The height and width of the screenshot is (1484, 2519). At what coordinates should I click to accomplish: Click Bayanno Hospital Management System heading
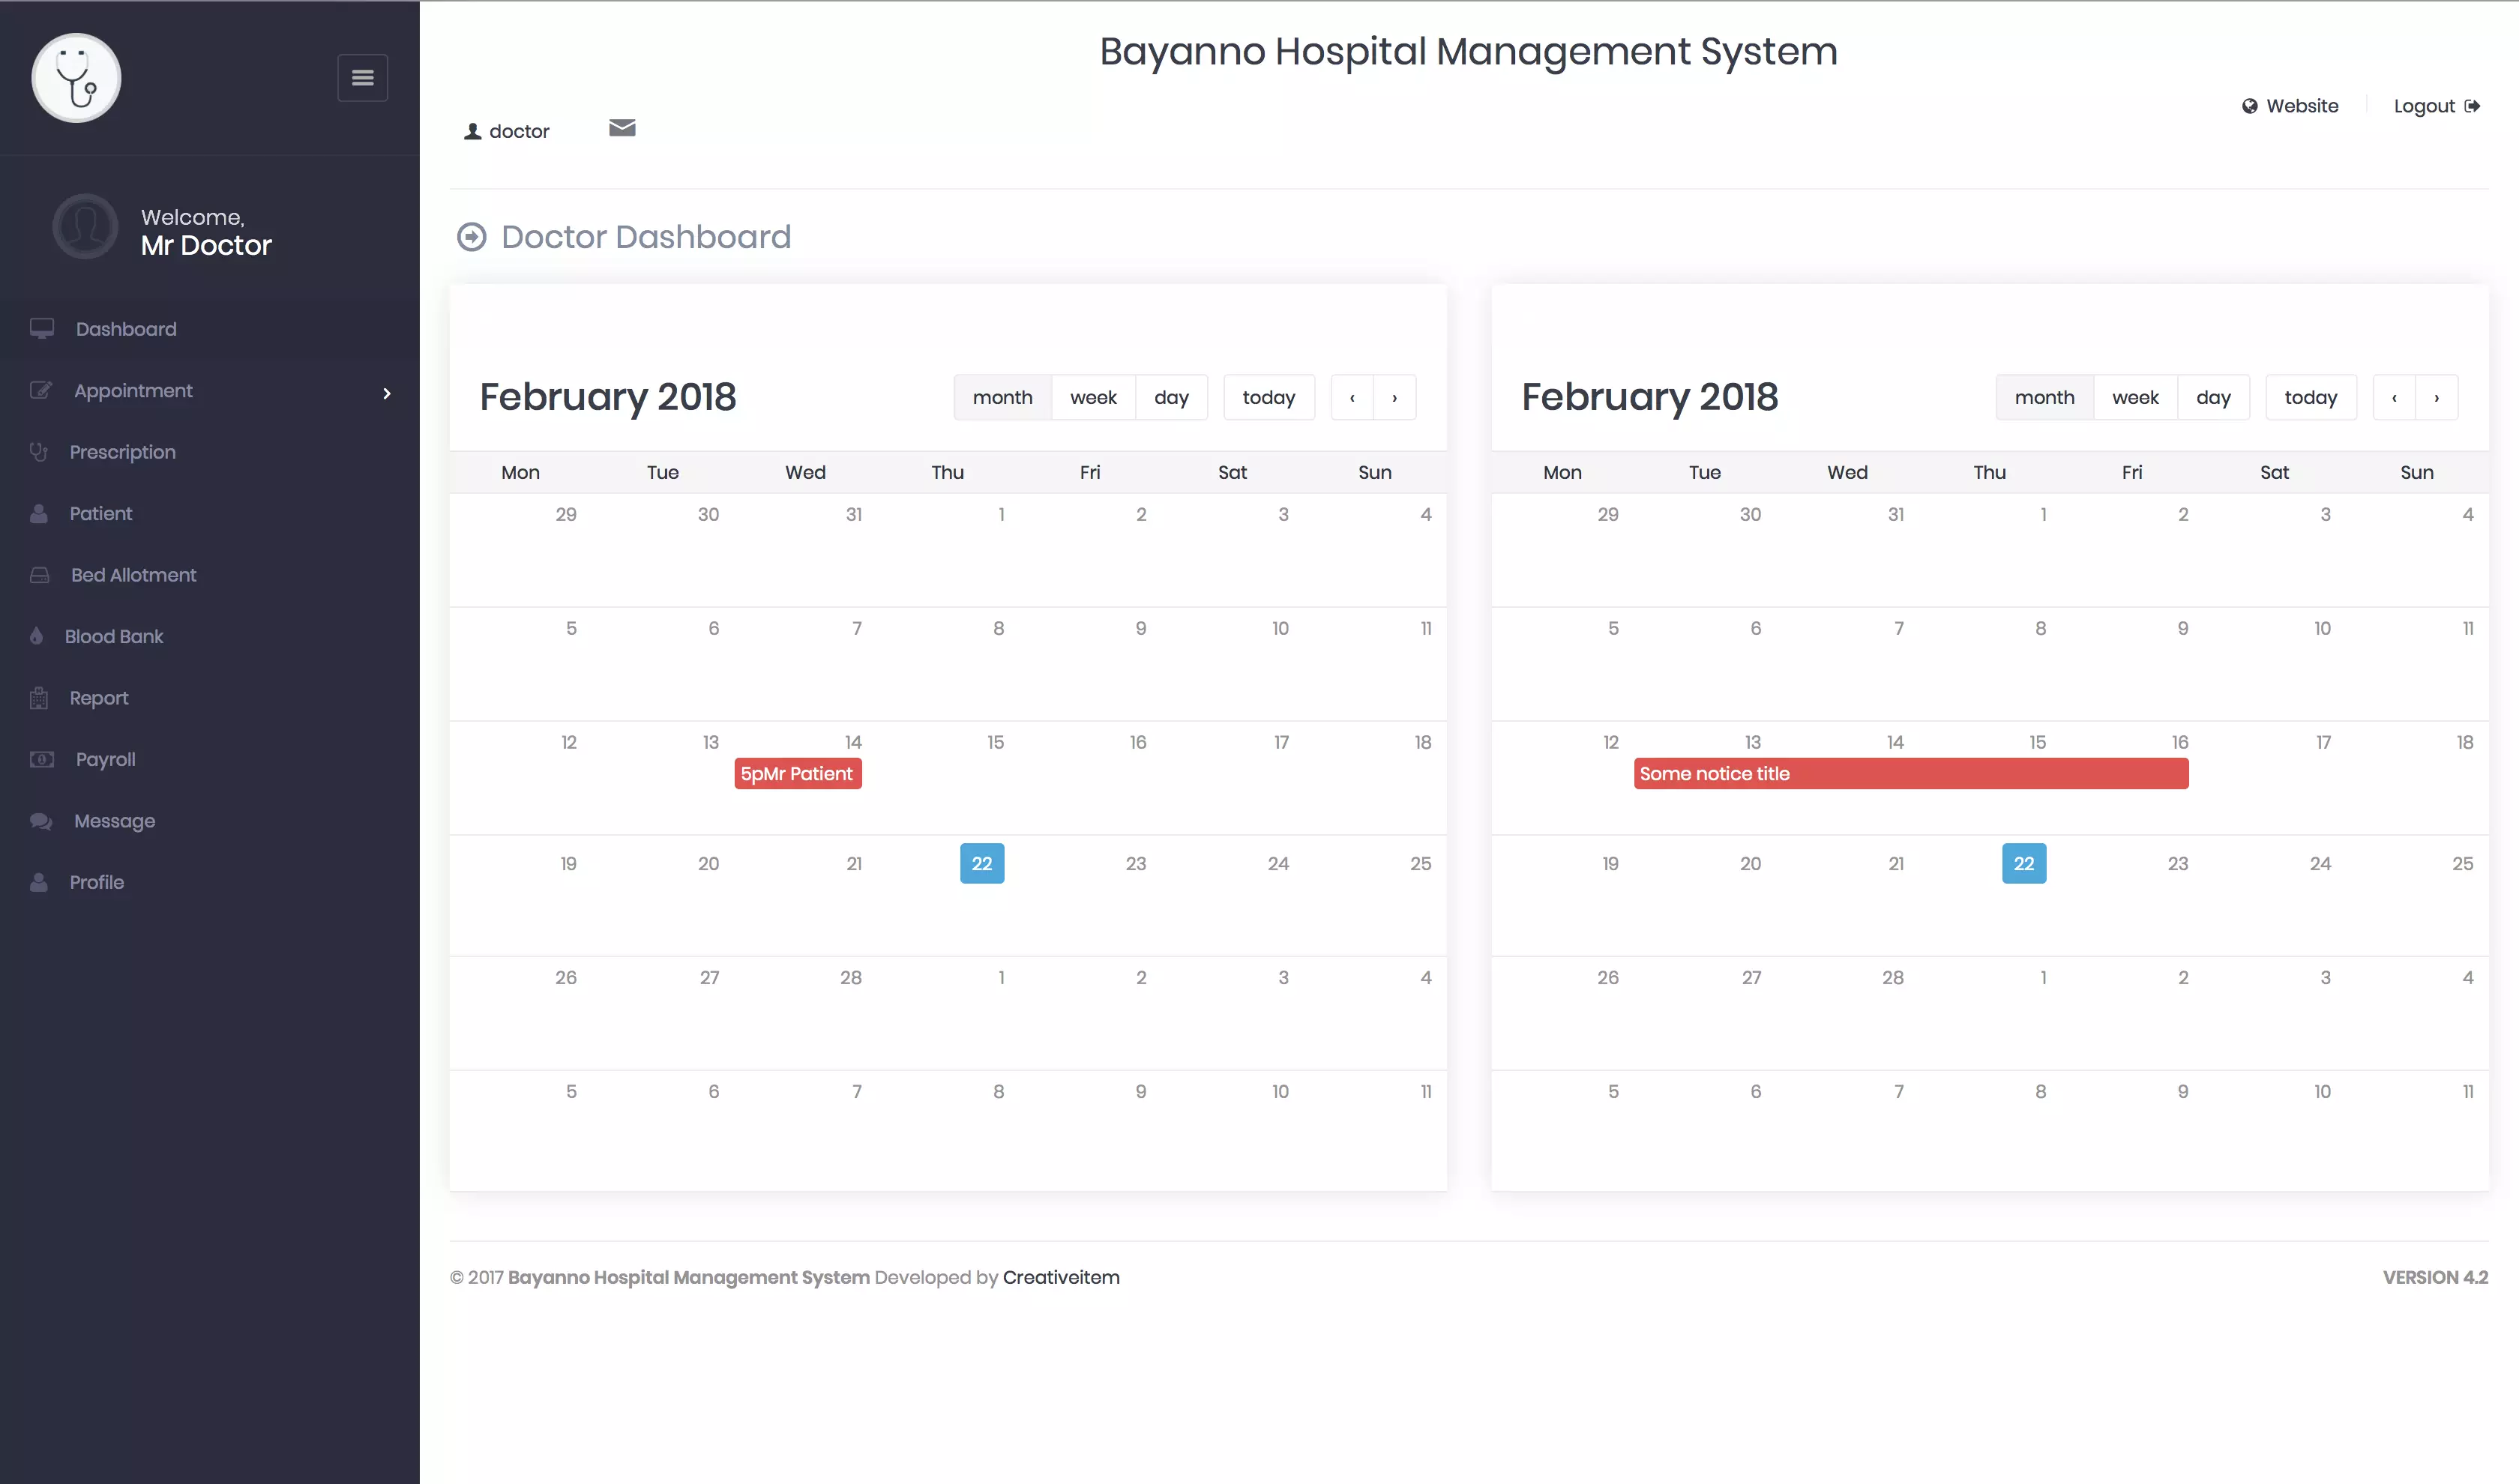[x=1468, y=52]
